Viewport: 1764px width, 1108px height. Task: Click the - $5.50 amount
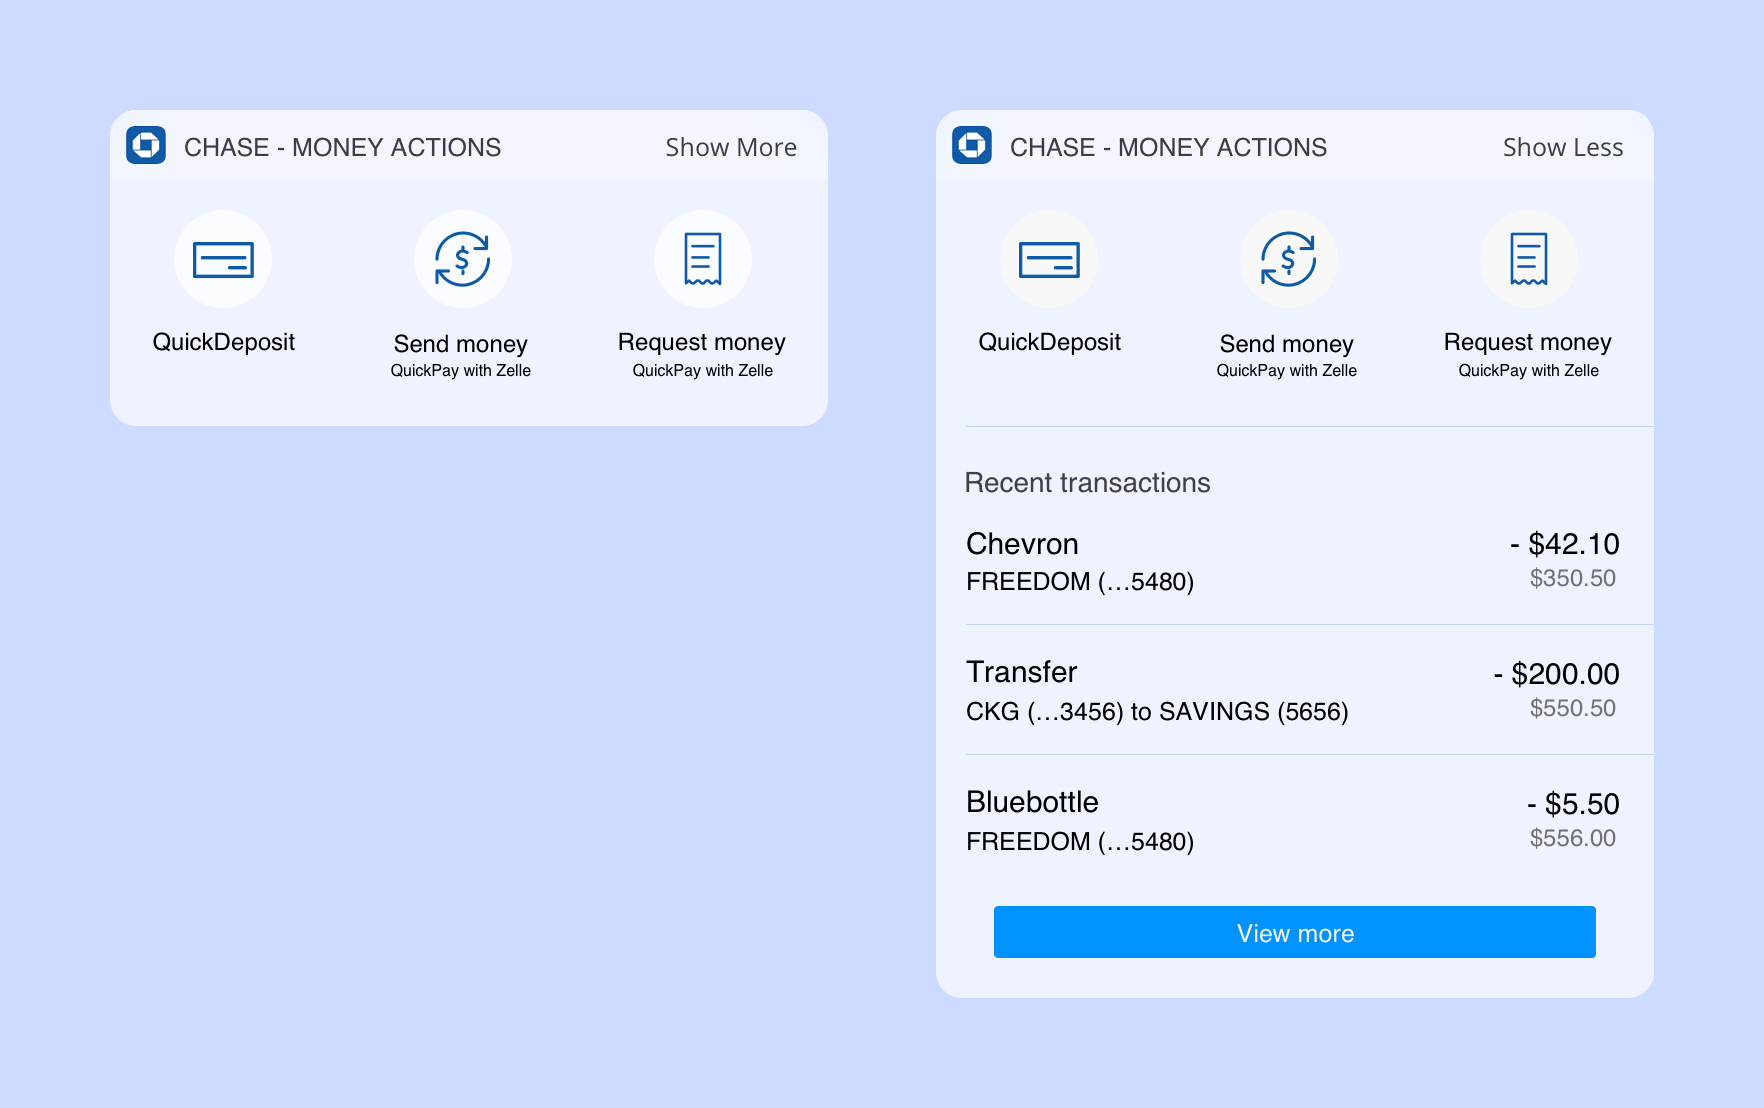(x=1574, y=804)
